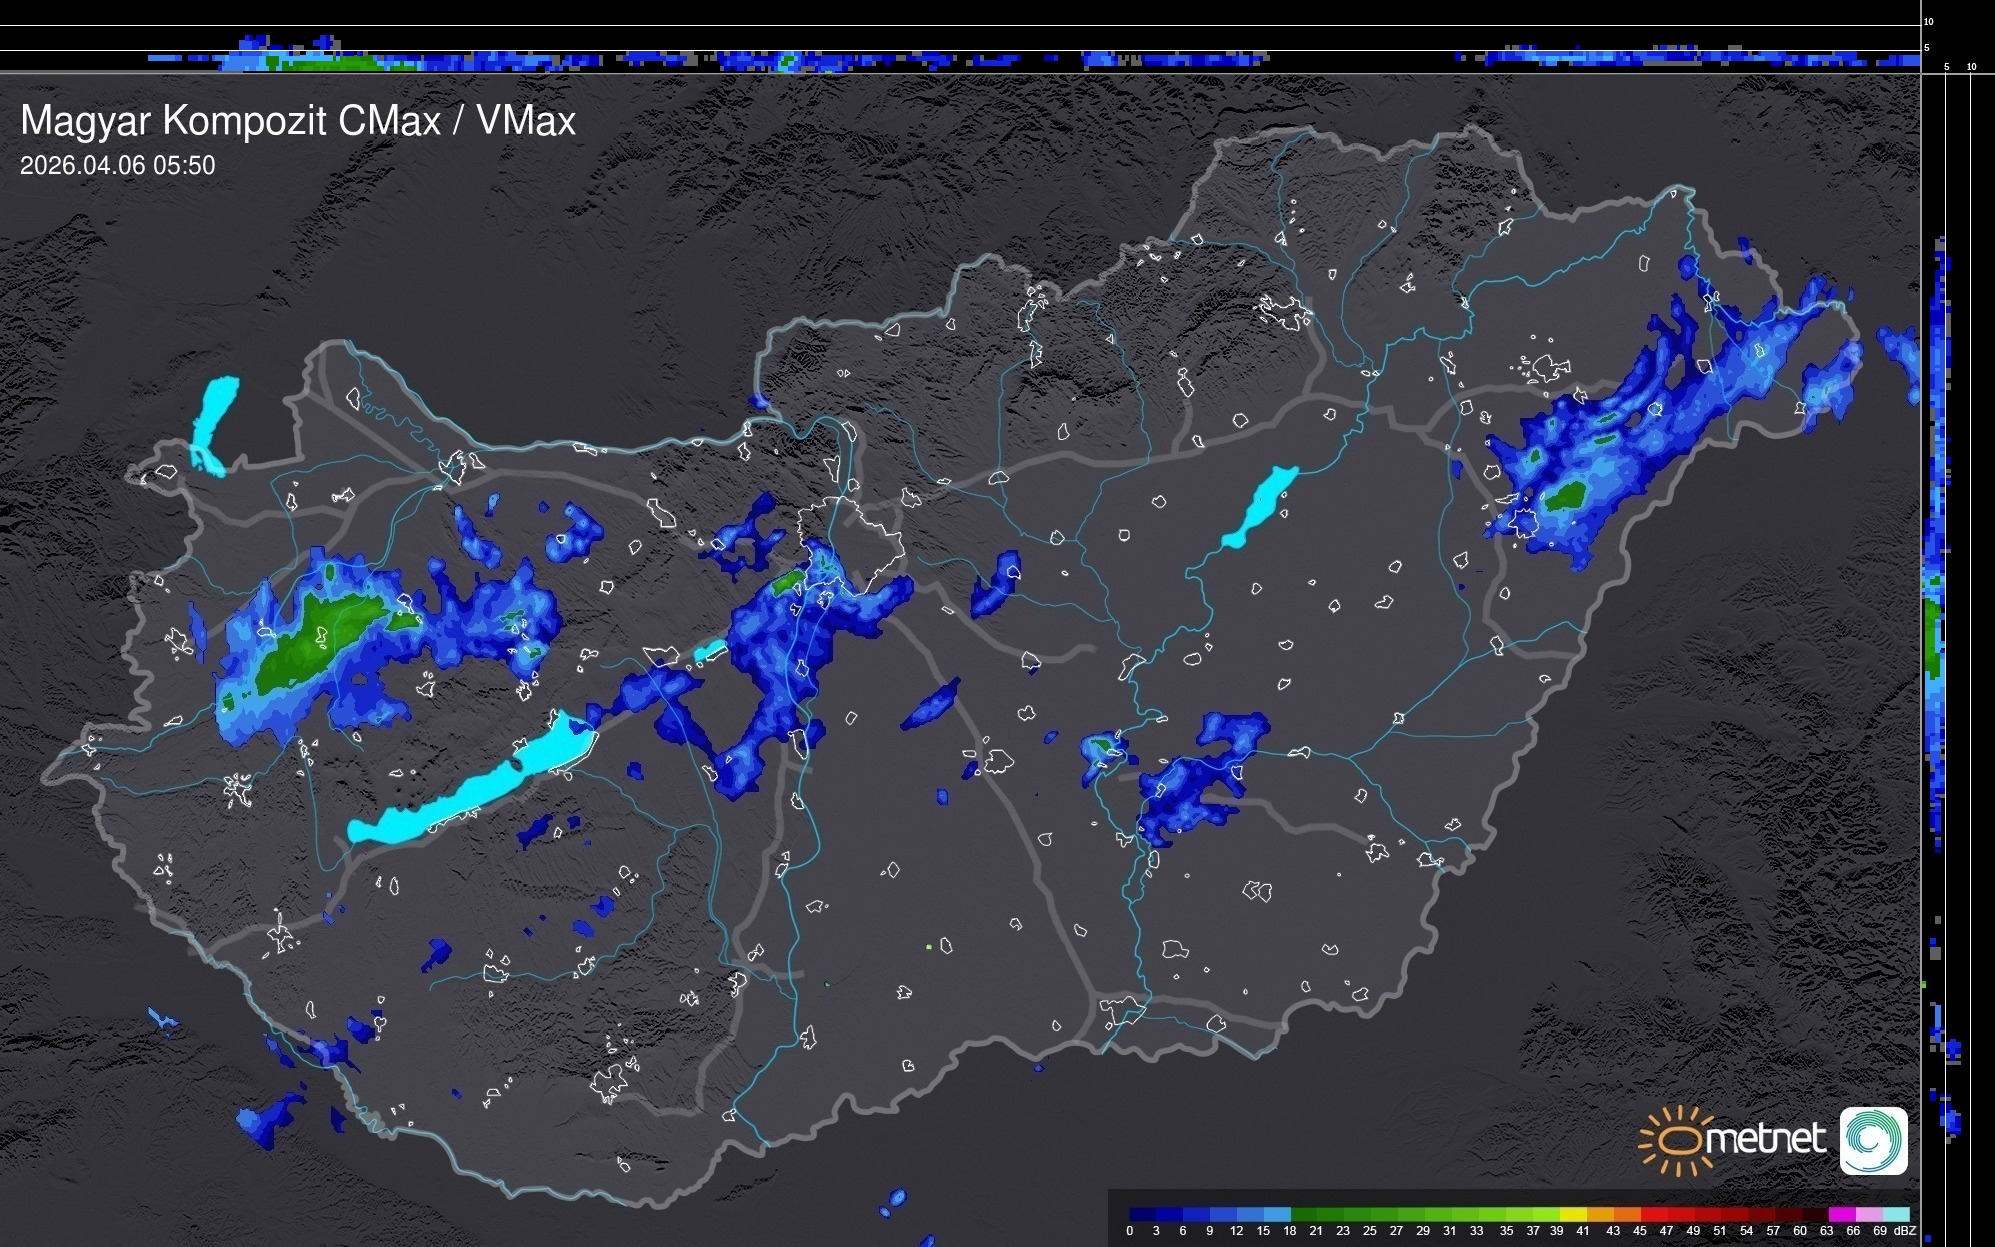Click the small cyan Lake Velence

tap(710, 650)
